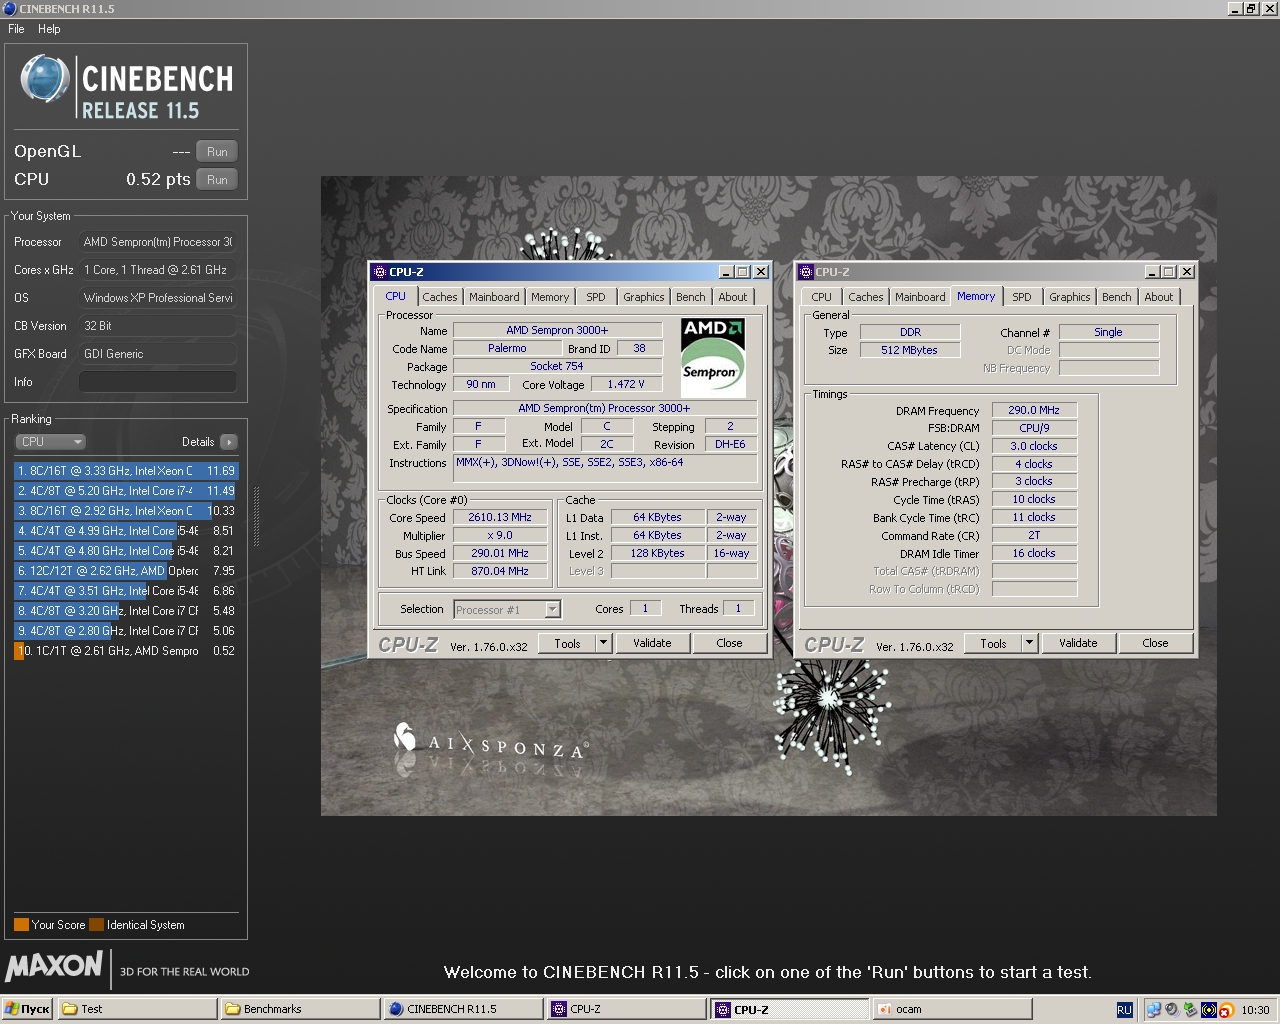Open the Пуск Start button
Screen dimensions: 1280x1024
point(28,1009)
